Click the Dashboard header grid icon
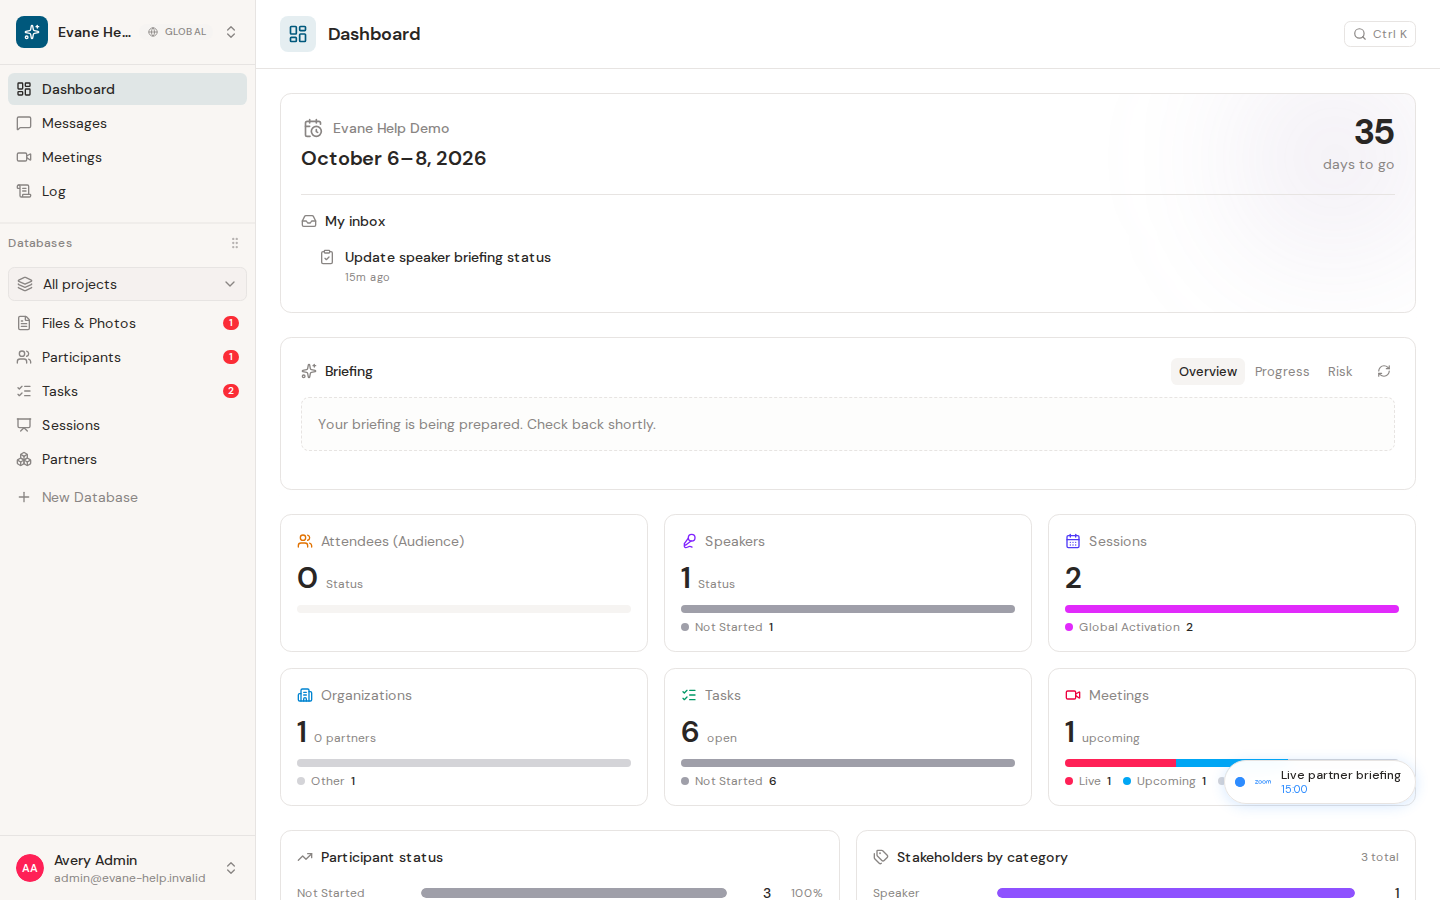The image size is (1440, 900). (x=298, y=34)
